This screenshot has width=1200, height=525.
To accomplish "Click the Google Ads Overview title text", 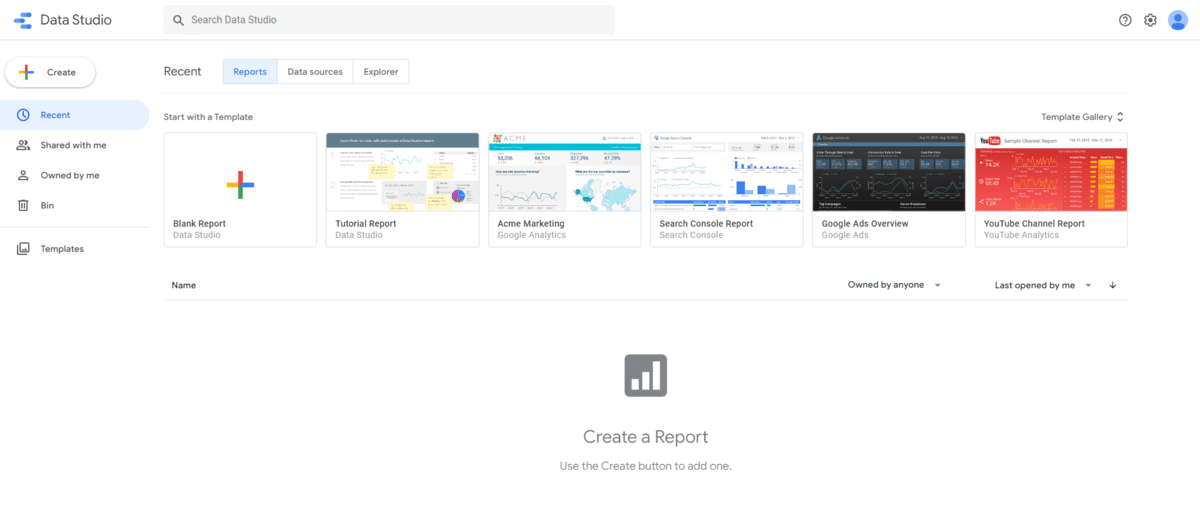I will pos(865,224).
